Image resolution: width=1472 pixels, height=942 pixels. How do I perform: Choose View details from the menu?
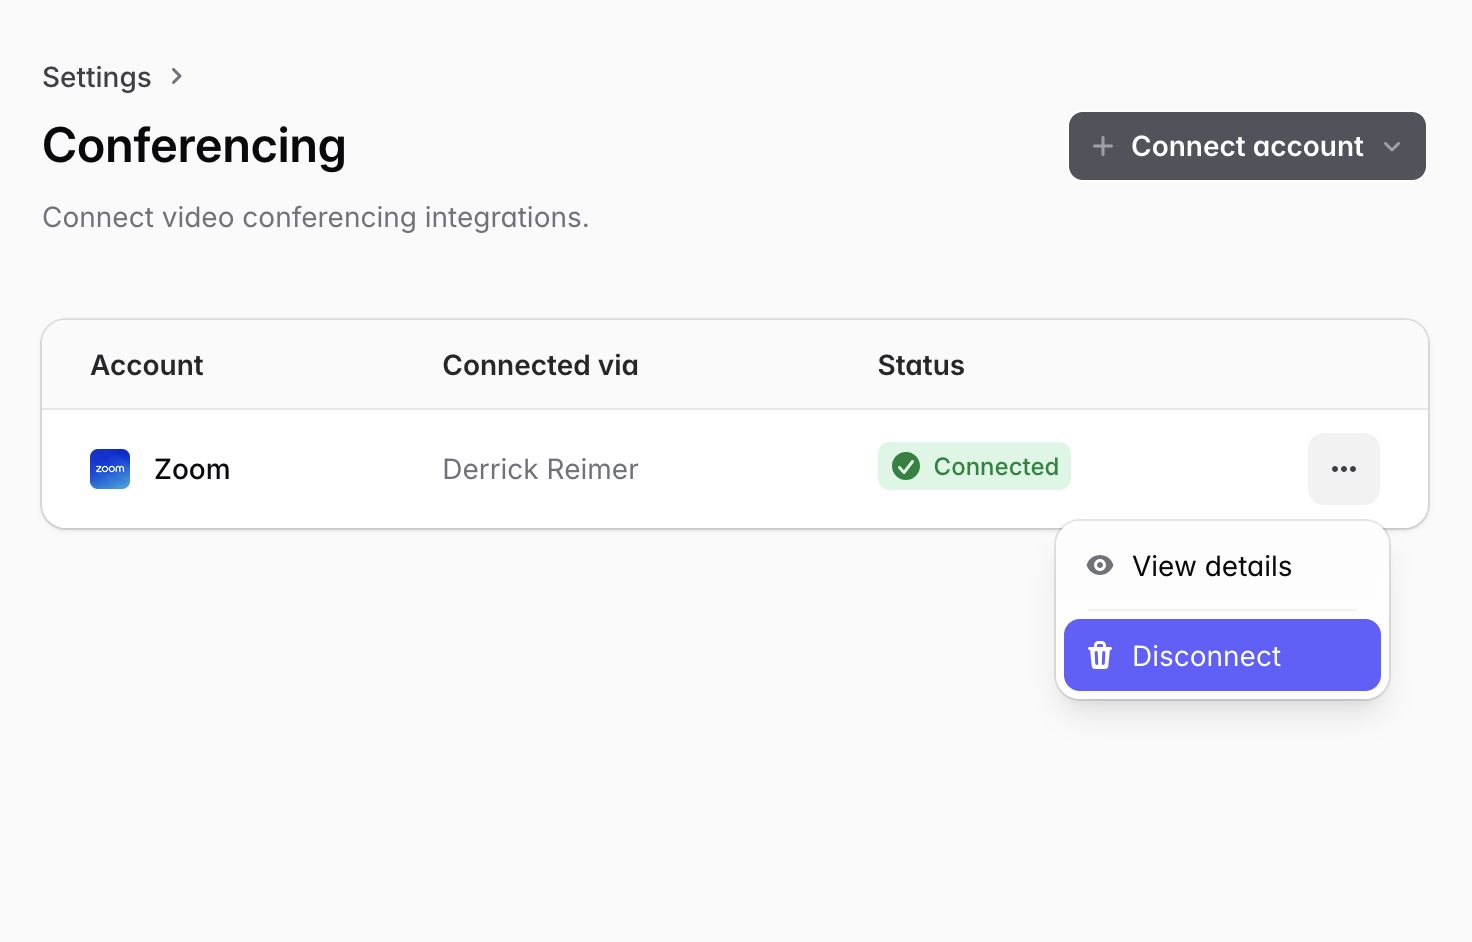tap(1212, 566)
